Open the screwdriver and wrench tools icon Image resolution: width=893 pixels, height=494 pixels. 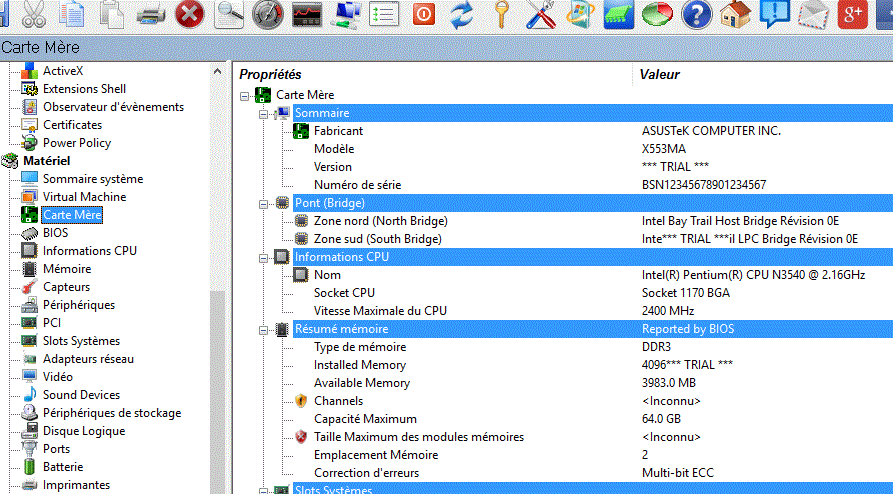pyautogui.click(x=540, y=14)
